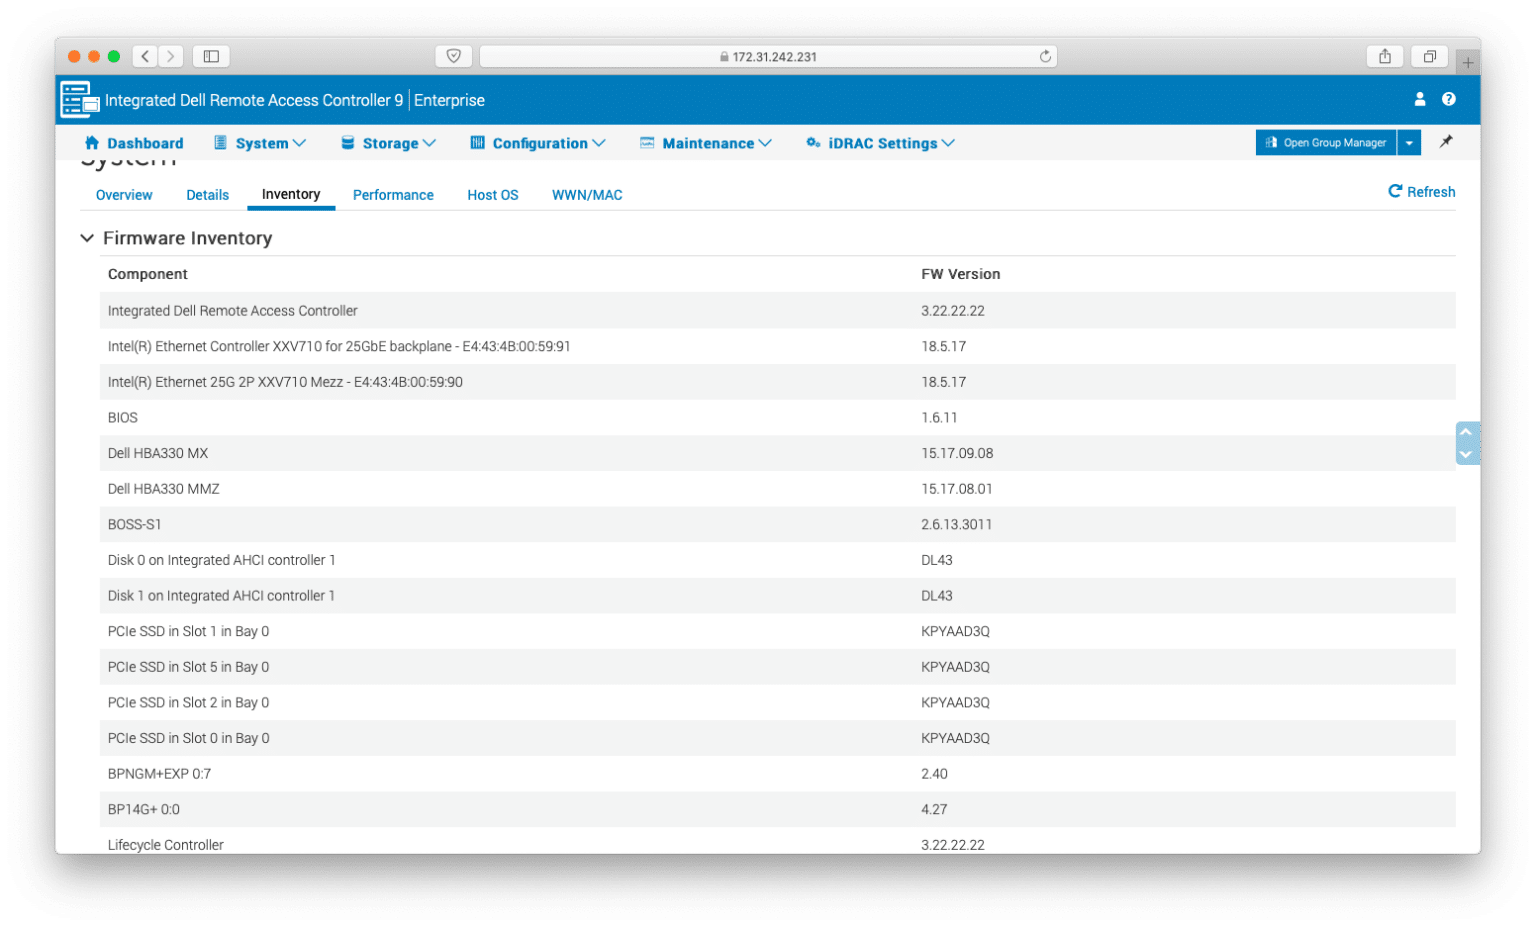Select the Lifecycle Controller row
Image resolution: width=1536 pixels, height=927 pixels.
pyautogui.click(x=778, y=842)
